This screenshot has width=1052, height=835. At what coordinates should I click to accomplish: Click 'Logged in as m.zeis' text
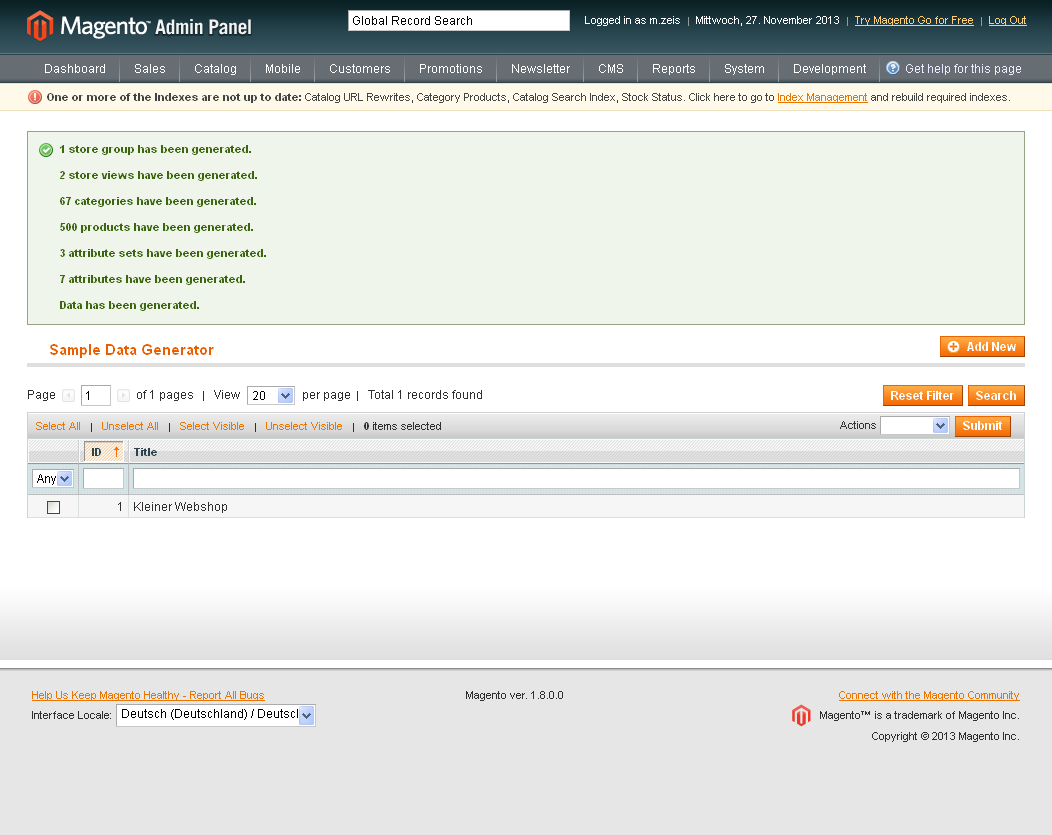tap(632, 20)
